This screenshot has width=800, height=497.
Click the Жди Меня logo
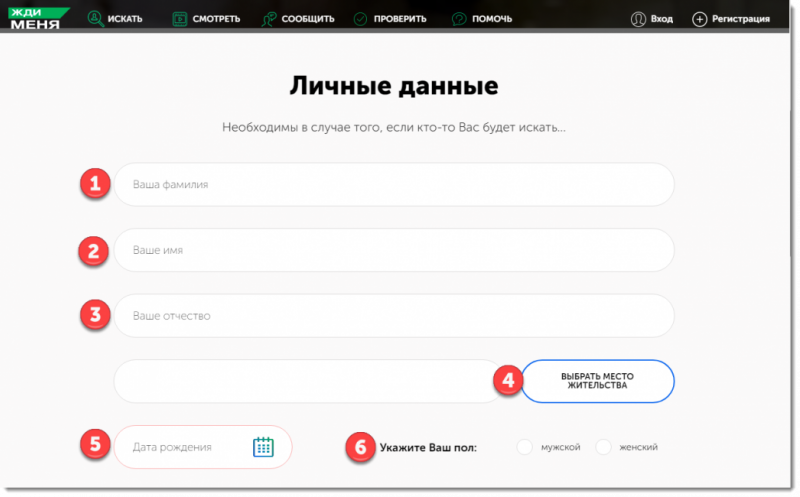38,18
